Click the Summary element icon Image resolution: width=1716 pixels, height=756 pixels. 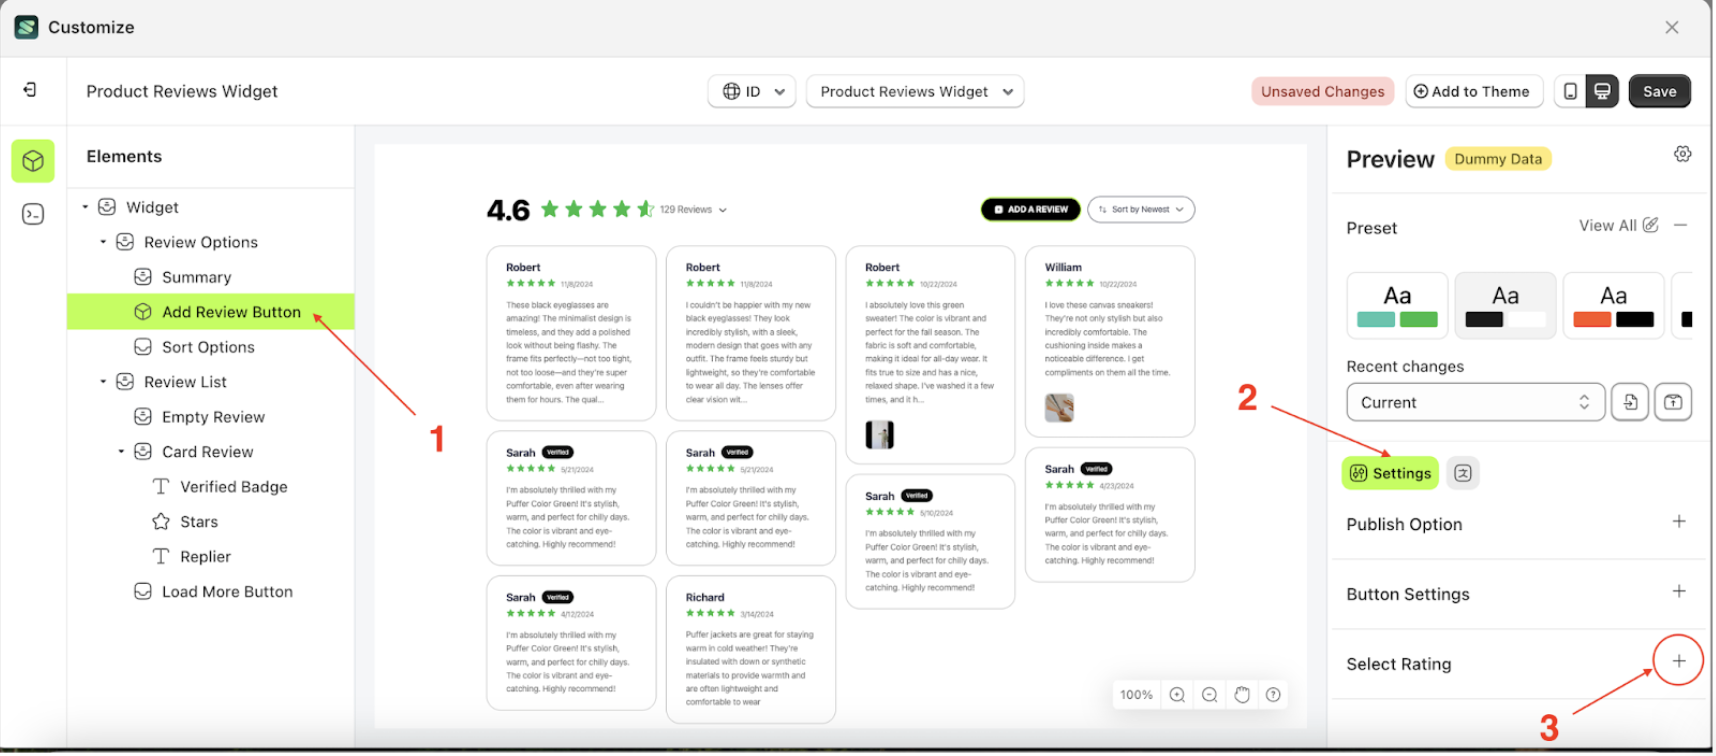tap(143, 277)
